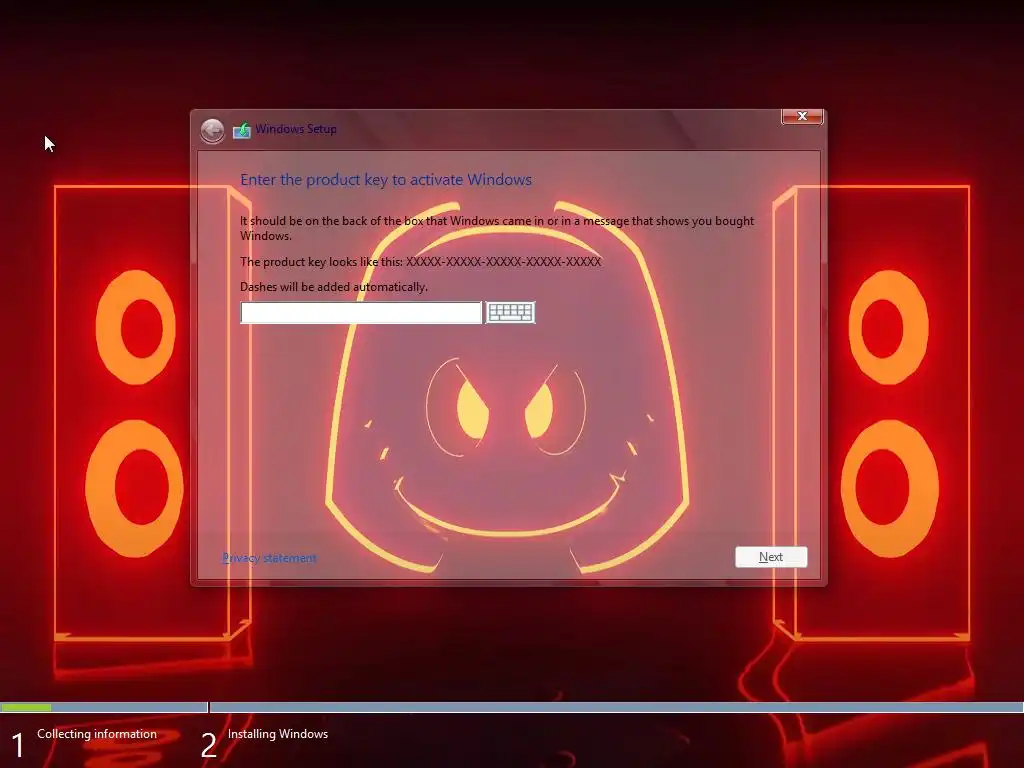The width and height of the screenshot is (1024, 768).
Task: Click the "It should be on the back" instructions text
Action: [497, 228]
